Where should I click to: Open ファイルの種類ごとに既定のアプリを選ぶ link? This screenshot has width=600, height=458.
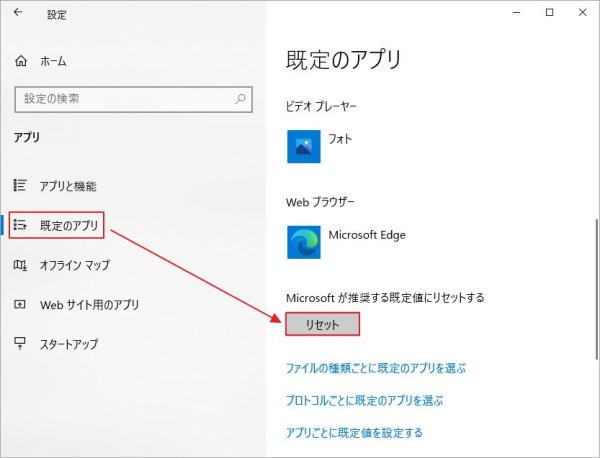point(376,368)
